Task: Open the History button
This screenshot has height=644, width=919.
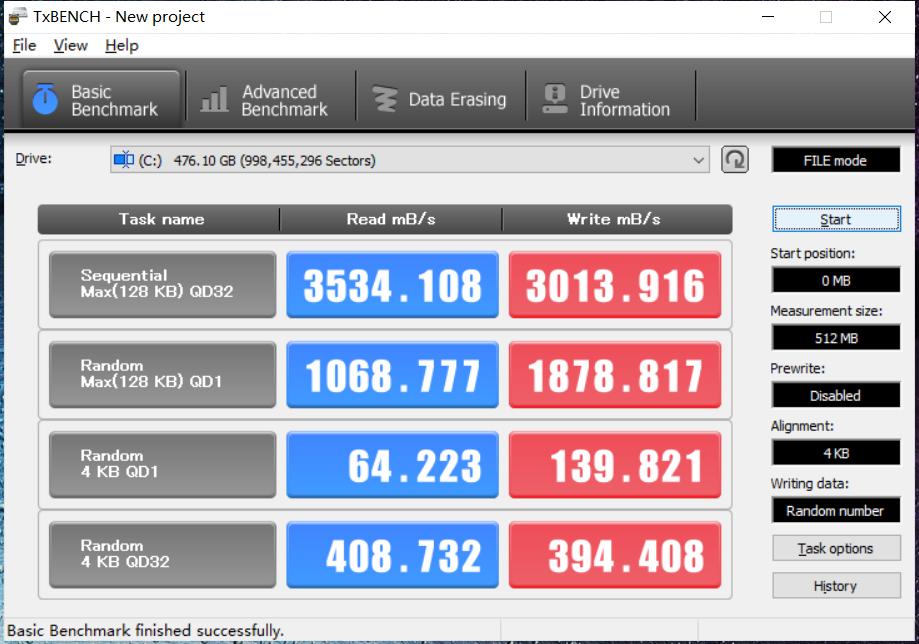Action: pyautogui.click(x=835, y=586)
